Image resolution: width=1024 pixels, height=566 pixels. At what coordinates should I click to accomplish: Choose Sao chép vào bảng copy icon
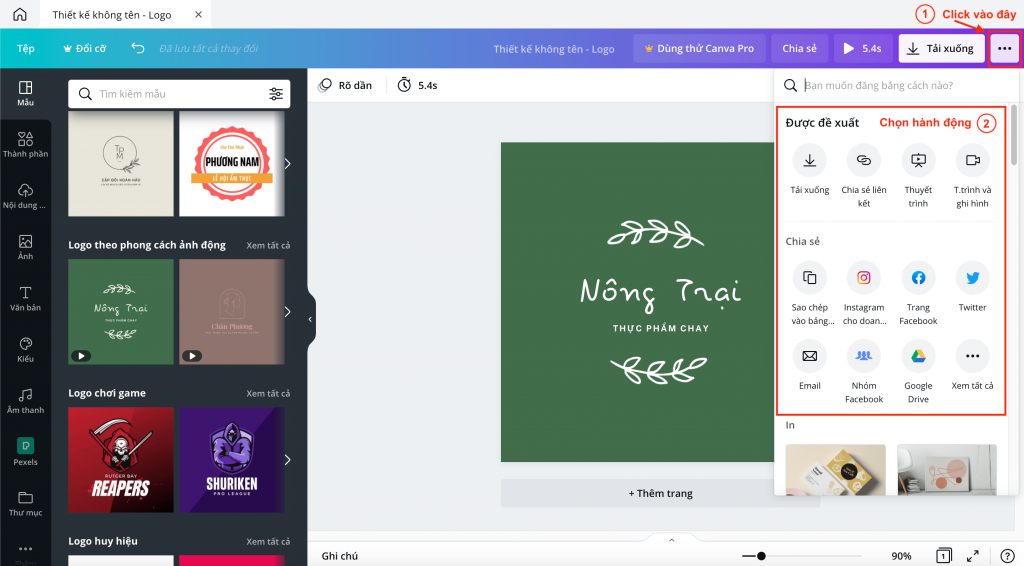[x=810, y=277]
